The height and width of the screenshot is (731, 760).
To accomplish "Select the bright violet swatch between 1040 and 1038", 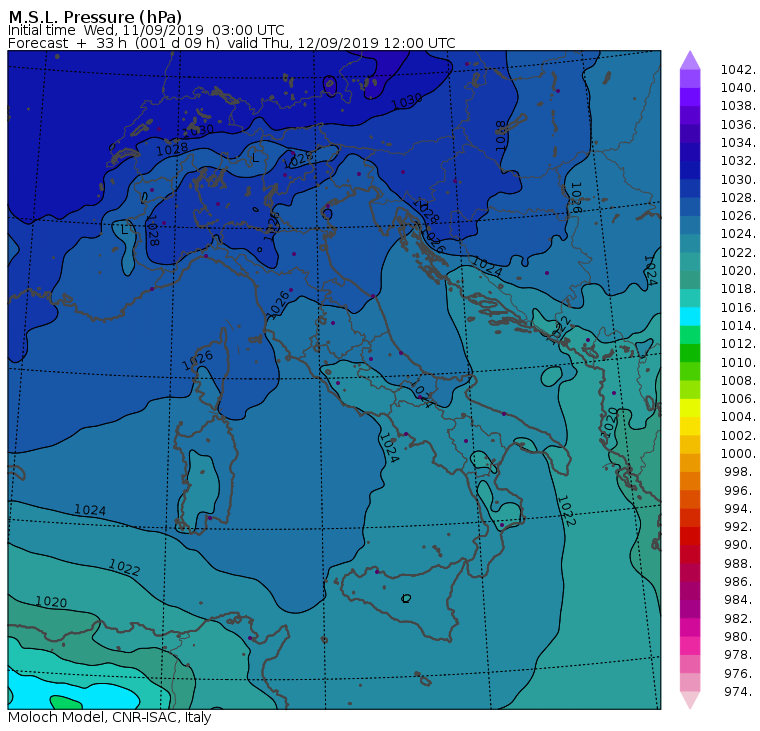I will point(690,97).
